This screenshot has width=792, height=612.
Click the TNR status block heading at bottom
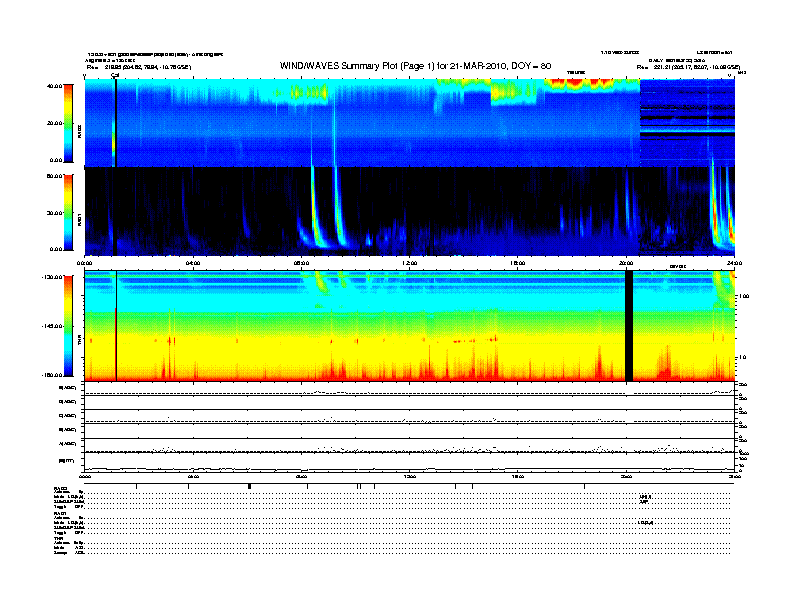click(58, 538)
